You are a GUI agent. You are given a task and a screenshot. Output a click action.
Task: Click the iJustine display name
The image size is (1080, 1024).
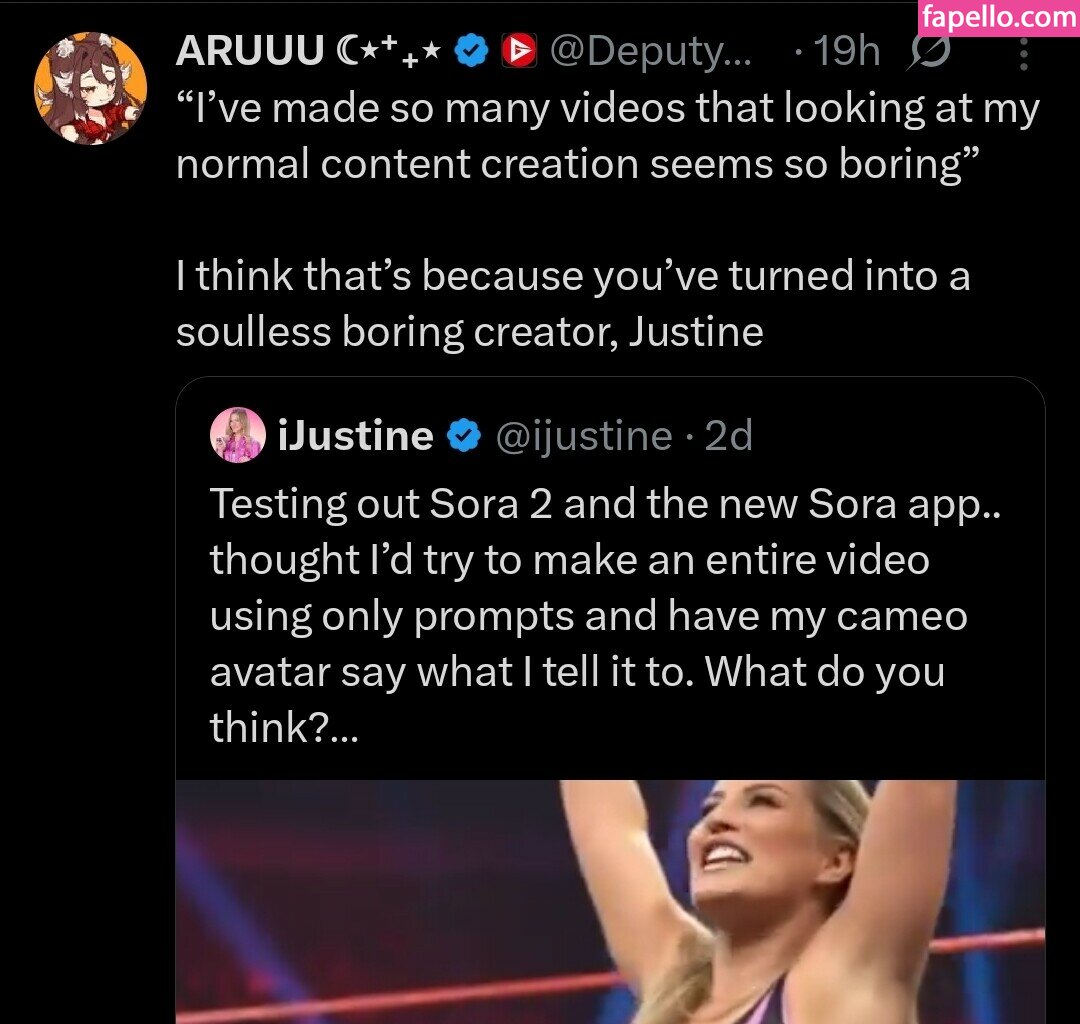coord(355,436)
